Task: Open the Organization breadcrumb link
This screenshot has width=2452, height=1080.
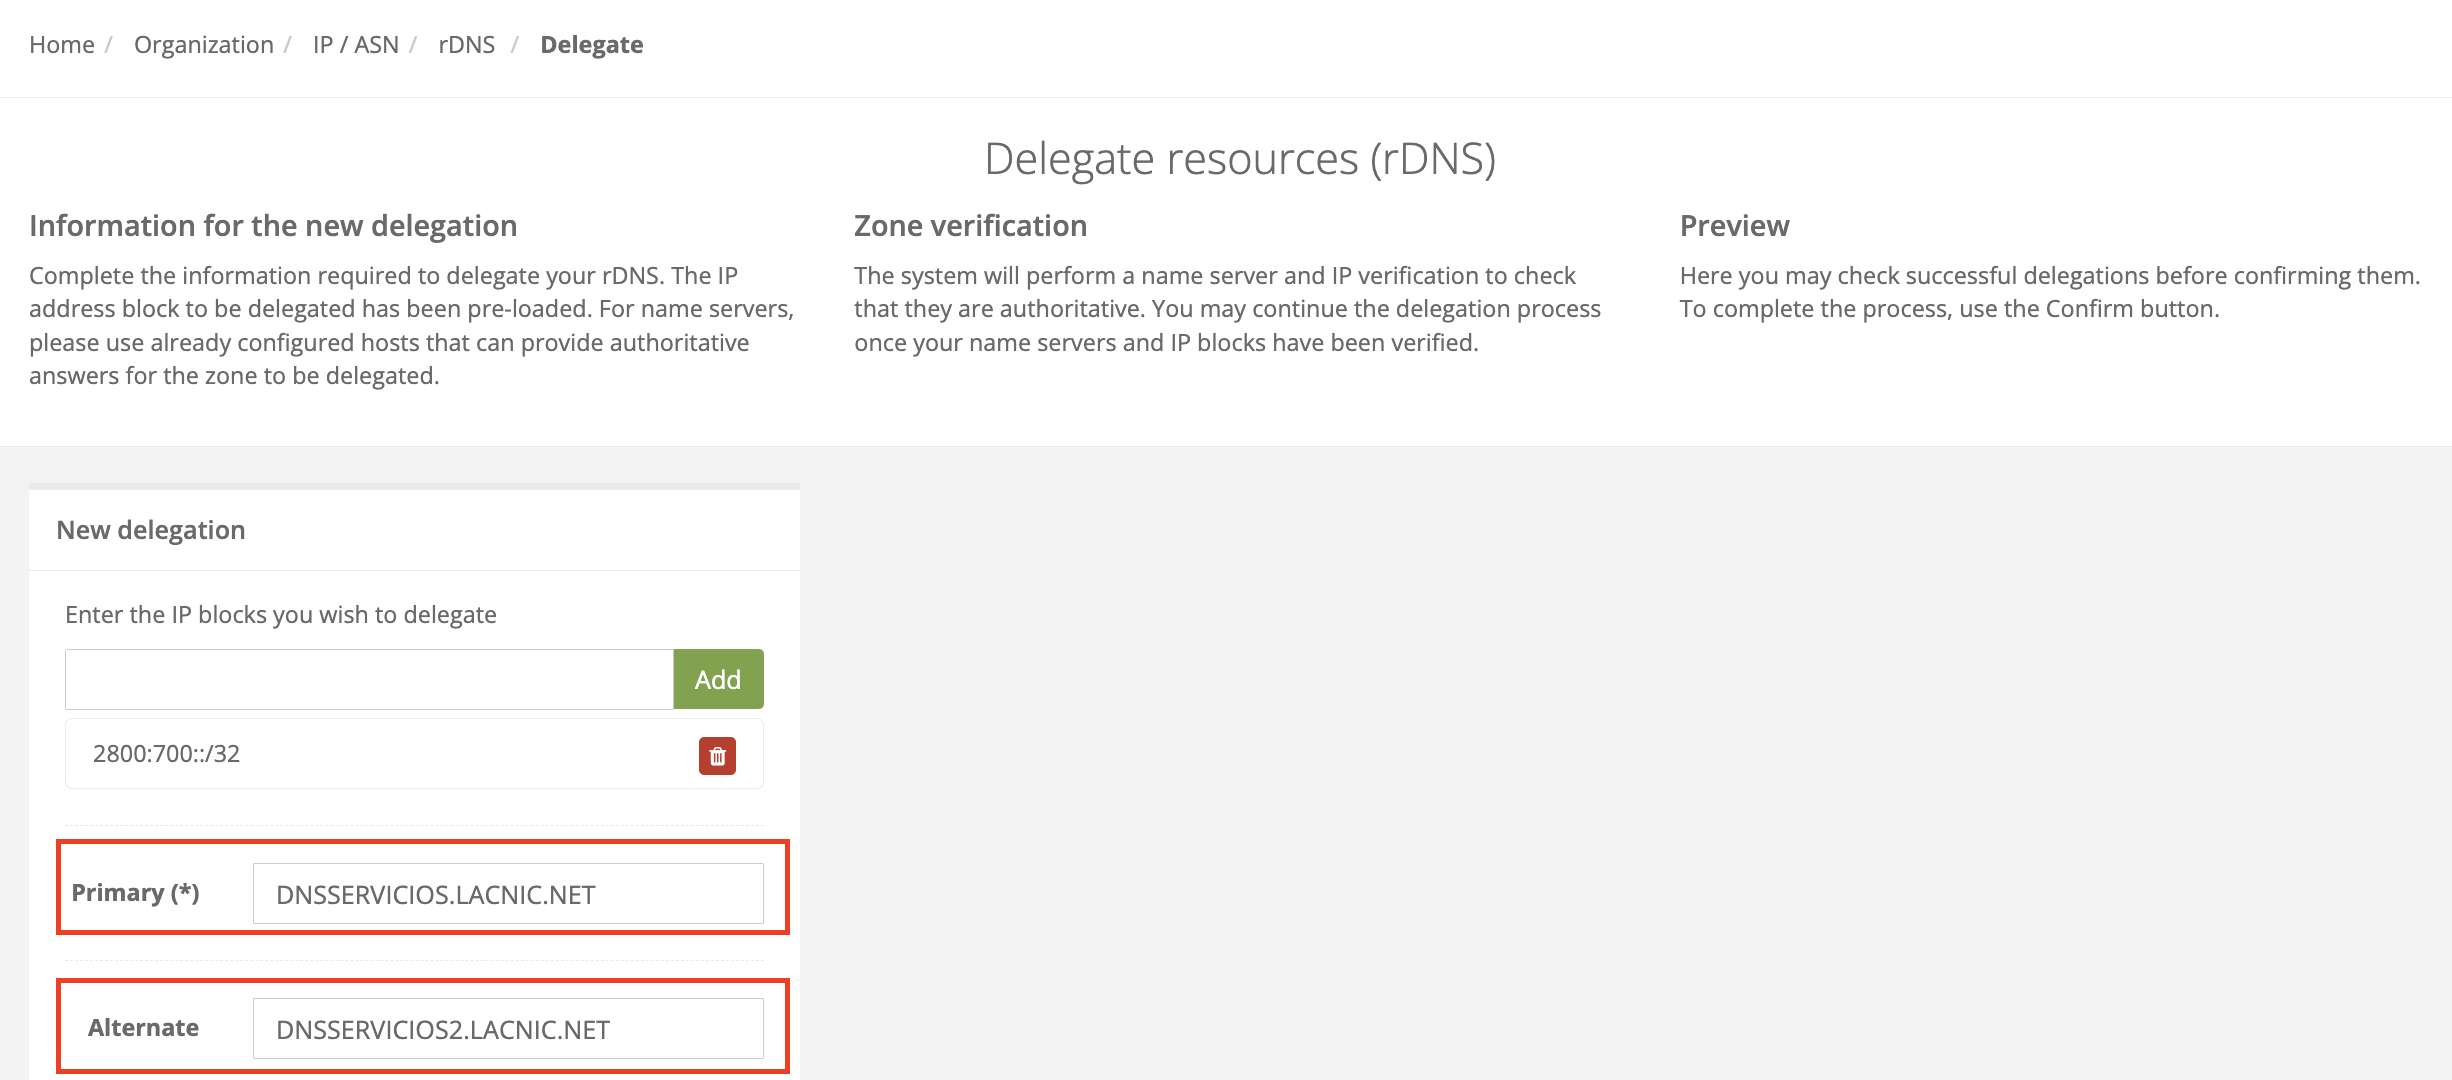Action: 203,45
